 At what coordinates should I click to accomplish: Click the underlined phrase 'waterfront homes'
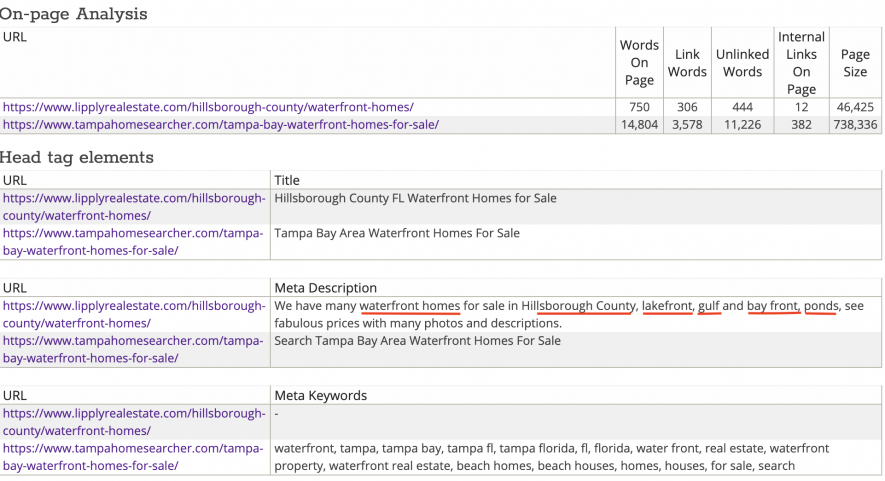pyautogui.click(x=410, y=306)
